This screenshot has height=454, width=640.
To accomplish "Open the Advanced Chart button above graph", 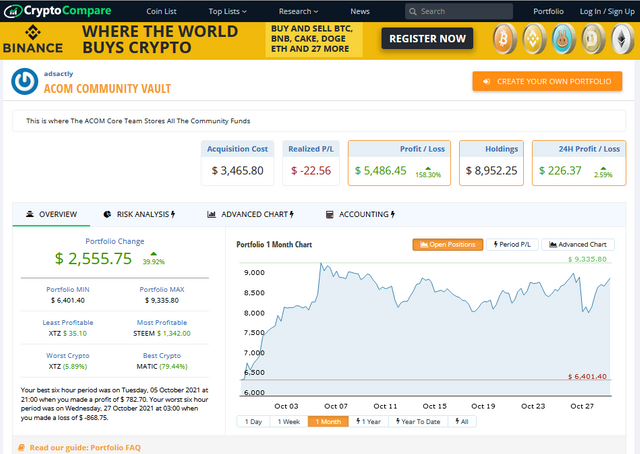I will (578, 245).
